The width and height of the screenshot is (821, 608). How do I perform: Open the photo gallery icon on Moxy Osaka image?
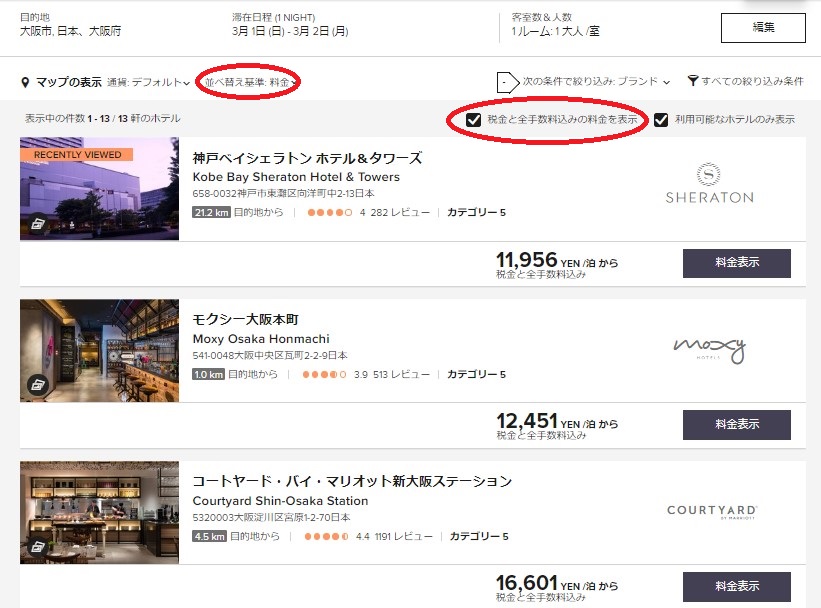pos(38,385)
